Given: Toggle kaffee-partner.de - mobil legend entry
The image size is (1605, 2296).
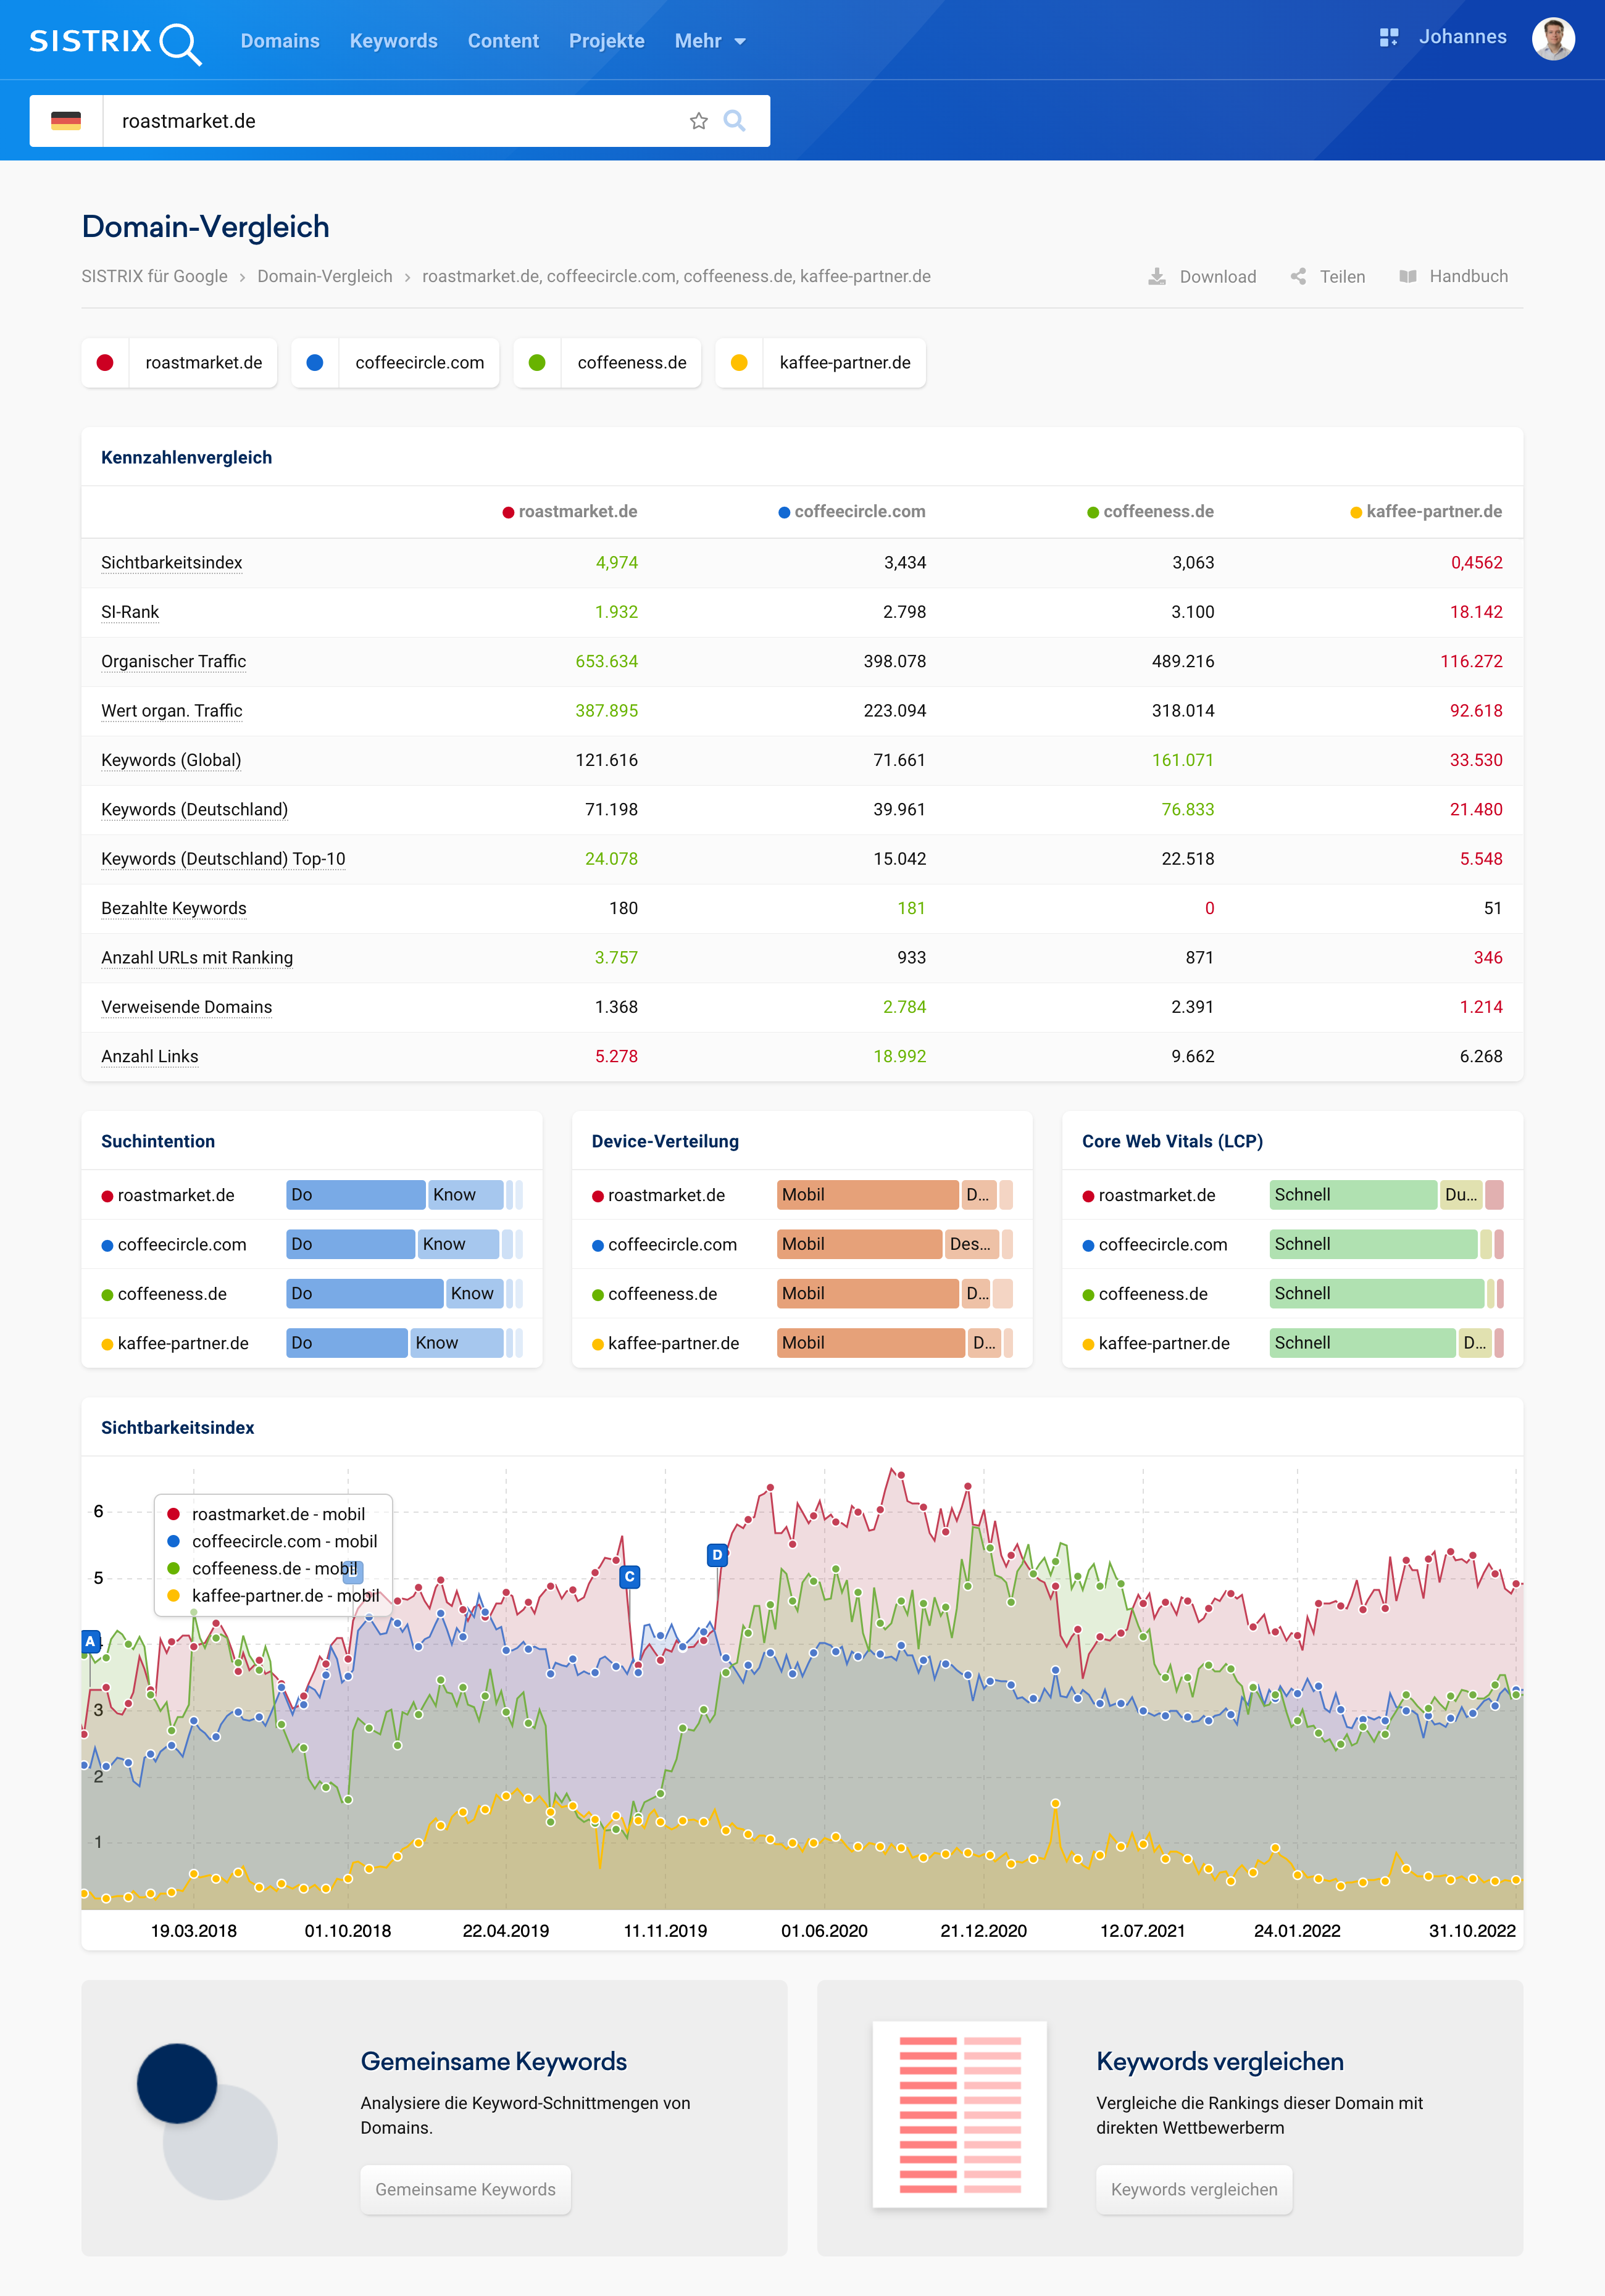Looking at the screenshot, I should [284, 1596].
